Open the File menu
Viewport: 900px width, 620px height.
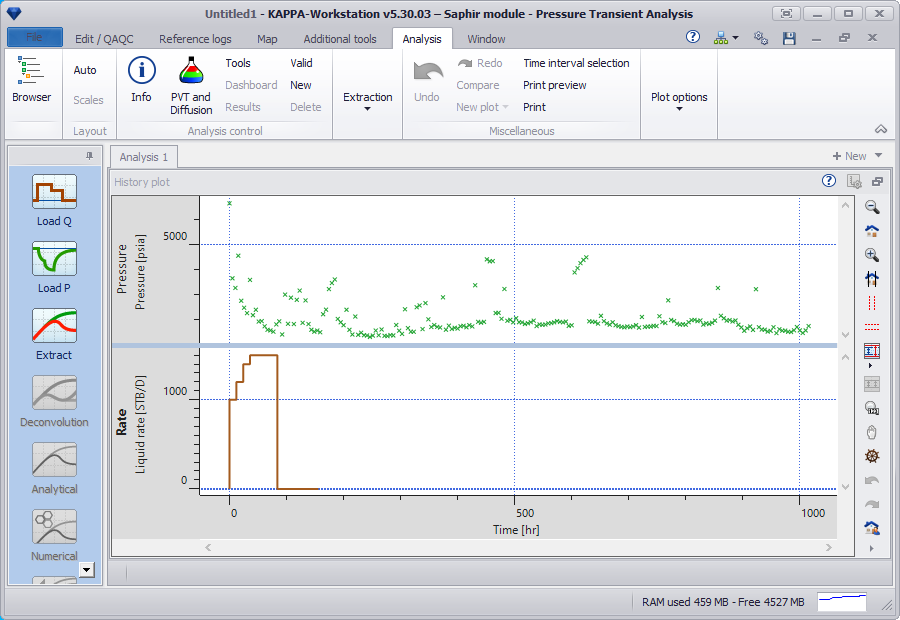[x=34, y=37]
